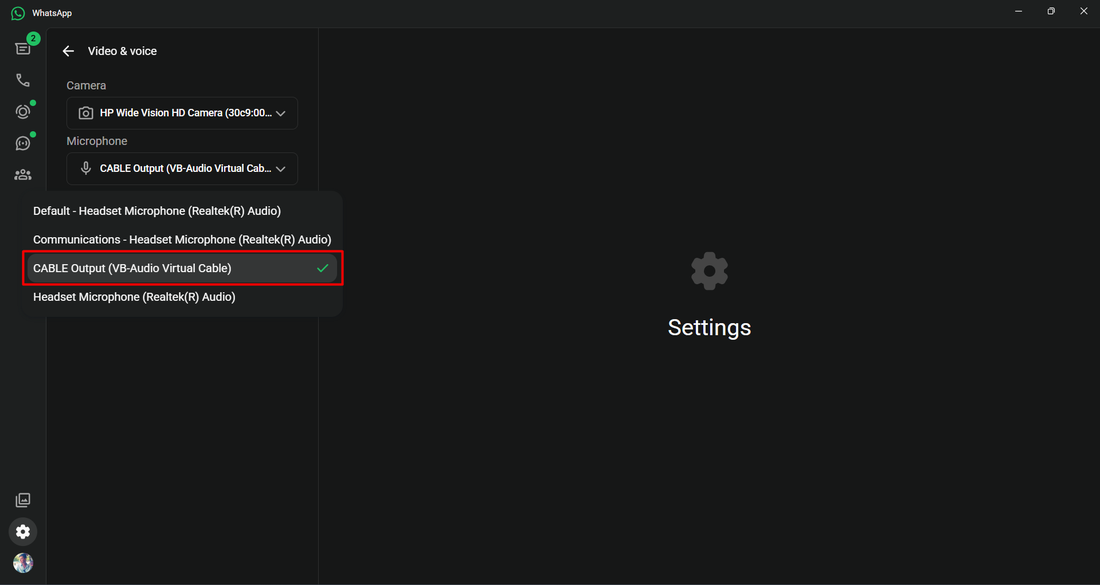Select CABLE Output (VB-Audio Virtual Cable) option

pyautogui.click(x=182, y=268)
